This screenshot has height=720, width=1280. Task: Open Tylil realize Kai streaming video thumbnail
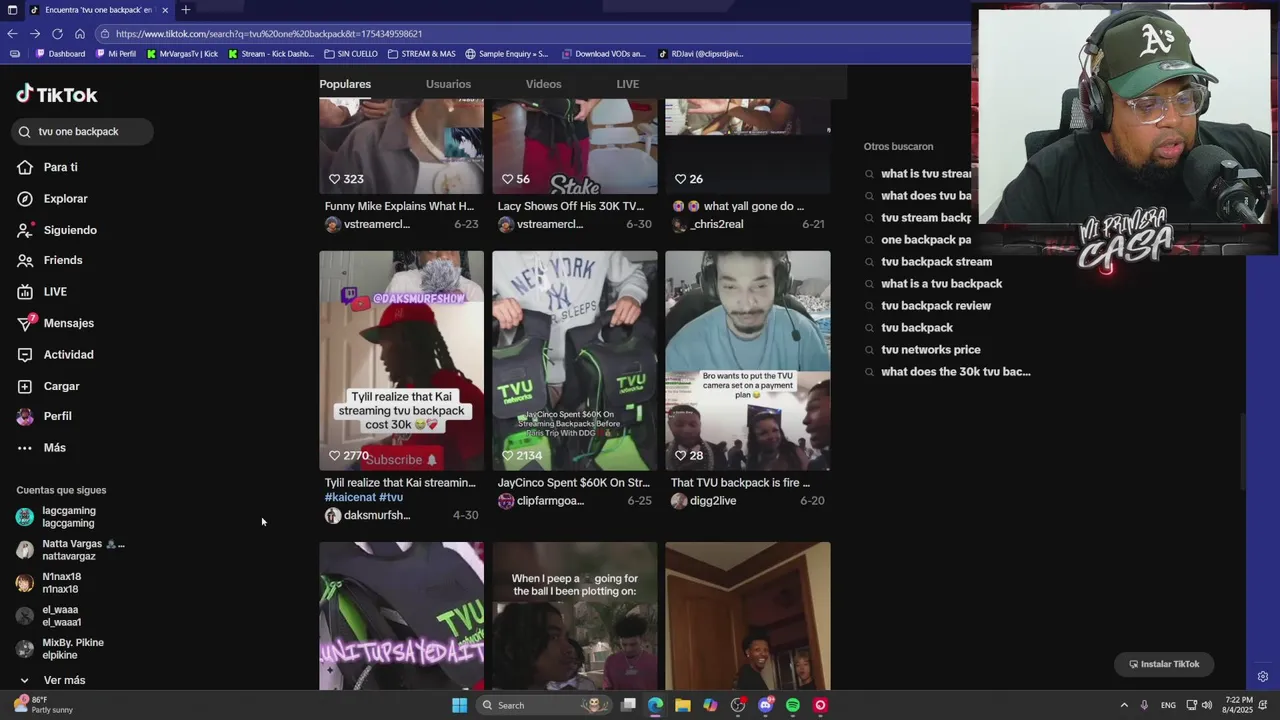tap(401, 360)
